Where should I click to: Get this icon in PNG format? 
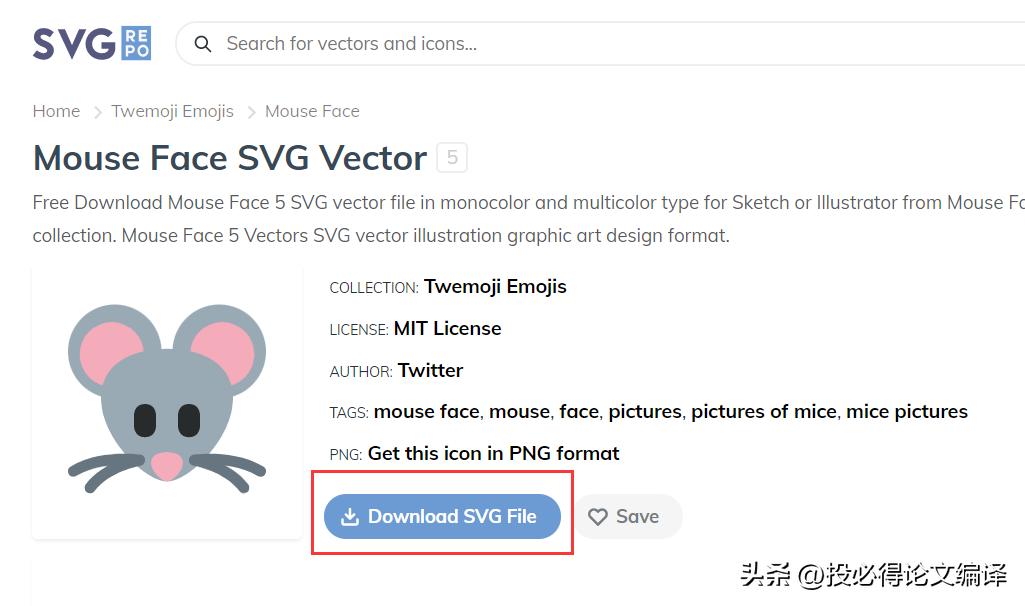[493, 454]
